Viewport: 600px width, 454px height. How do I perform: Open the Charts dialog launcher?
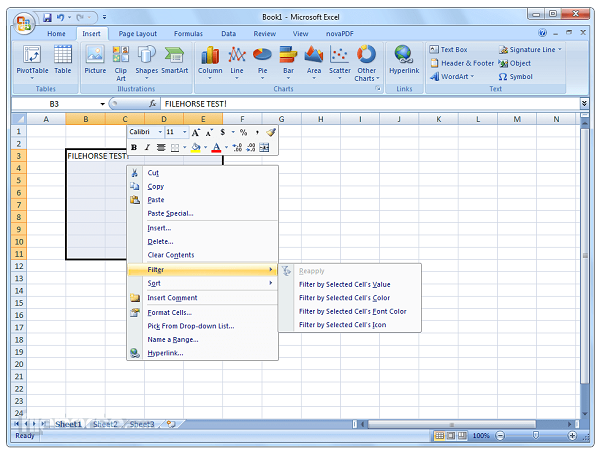(378, 89)
